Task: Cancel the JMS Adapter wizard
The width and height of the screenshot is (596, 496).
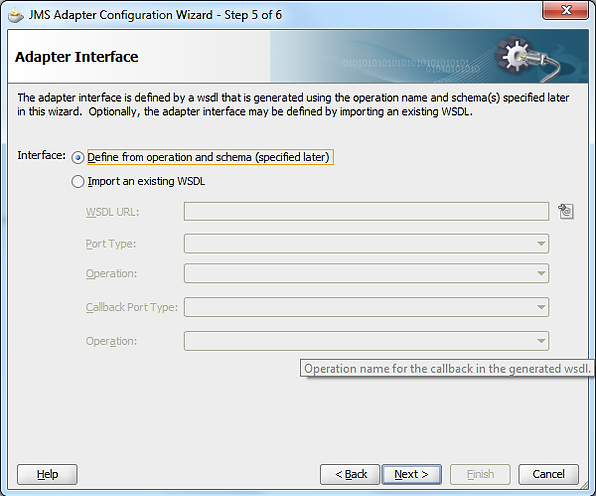Action: click(548, 474)
